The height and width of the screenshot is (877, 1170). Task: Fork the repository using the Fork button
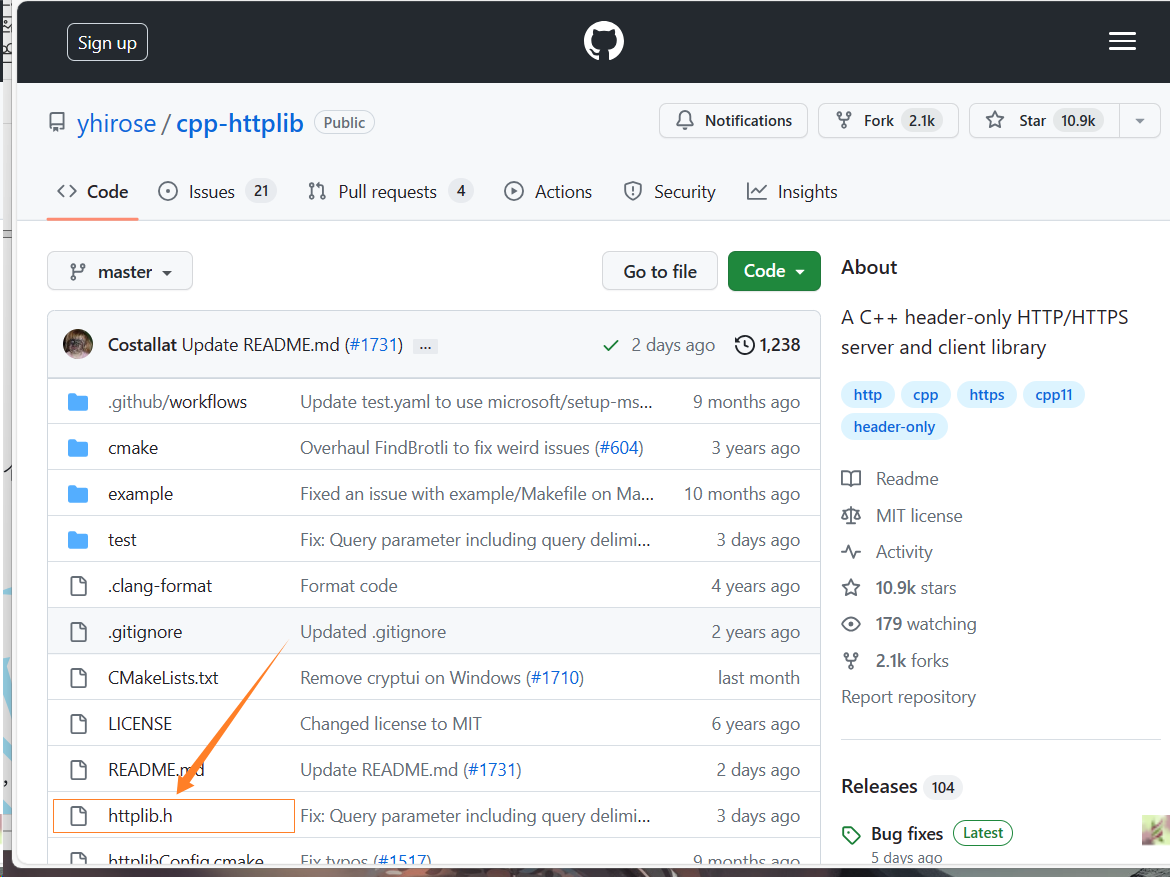(x=888, y=121)
